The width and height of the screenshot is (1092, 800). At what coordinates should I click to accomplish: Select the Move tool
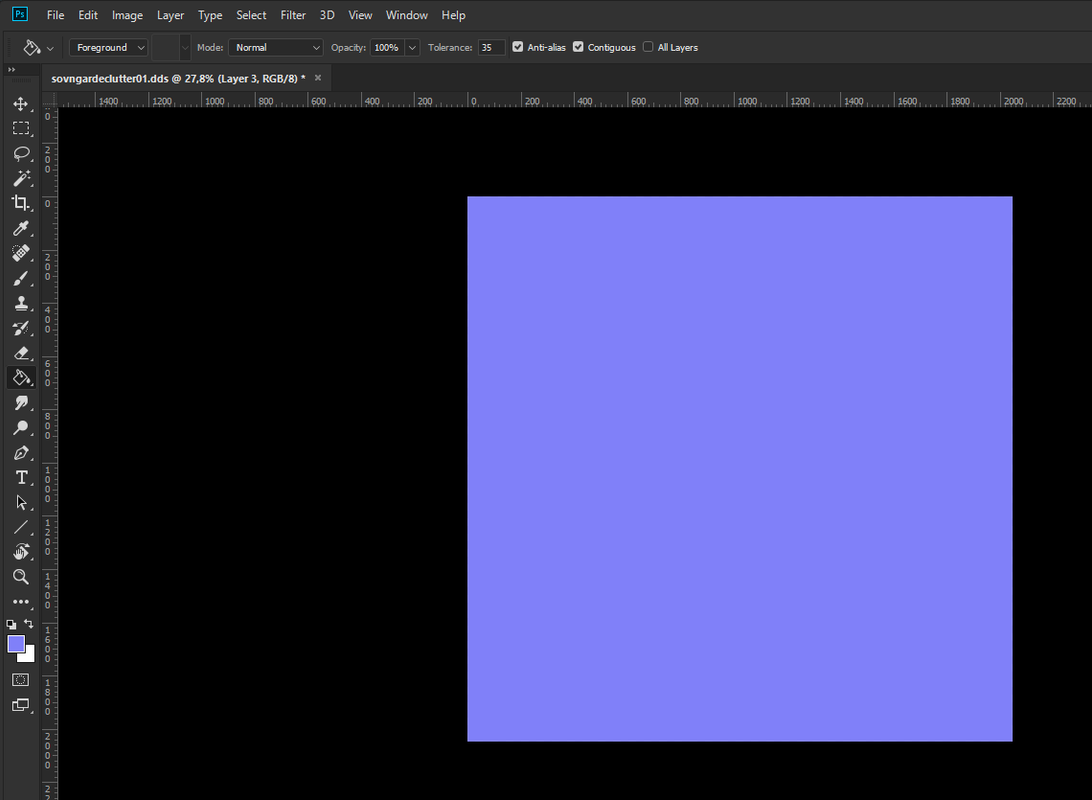[x=21, y=104]
